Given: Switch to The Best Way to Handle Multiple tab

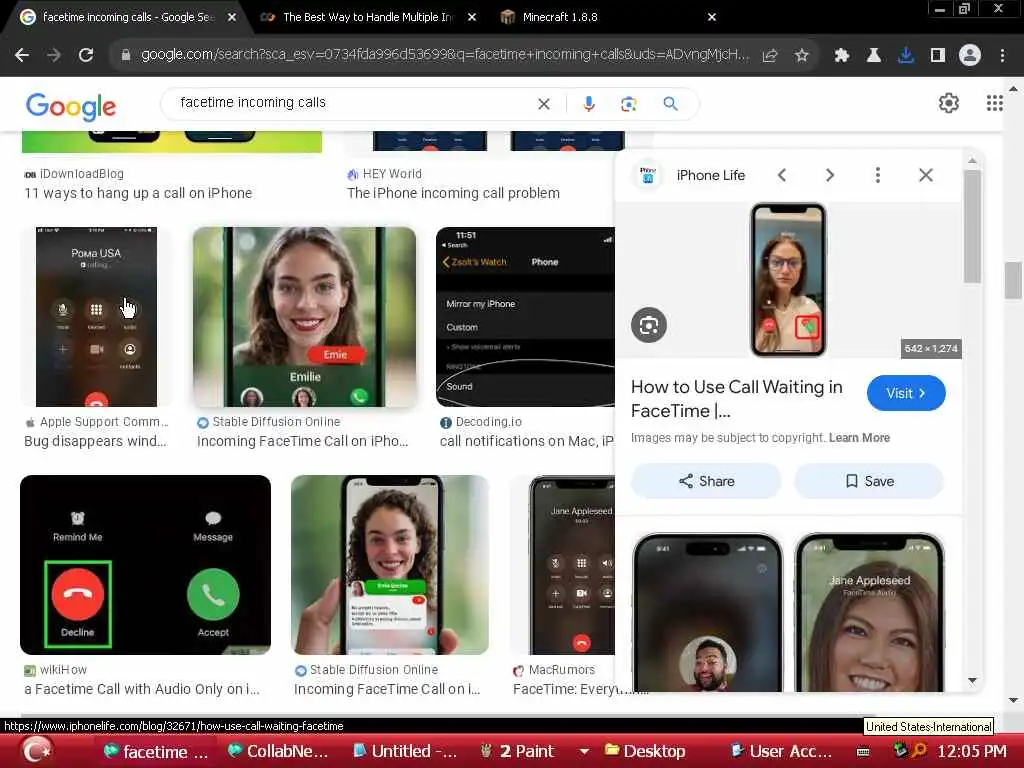Looking at the screenshot, I should pyautogui.click(x=367, y=17).
